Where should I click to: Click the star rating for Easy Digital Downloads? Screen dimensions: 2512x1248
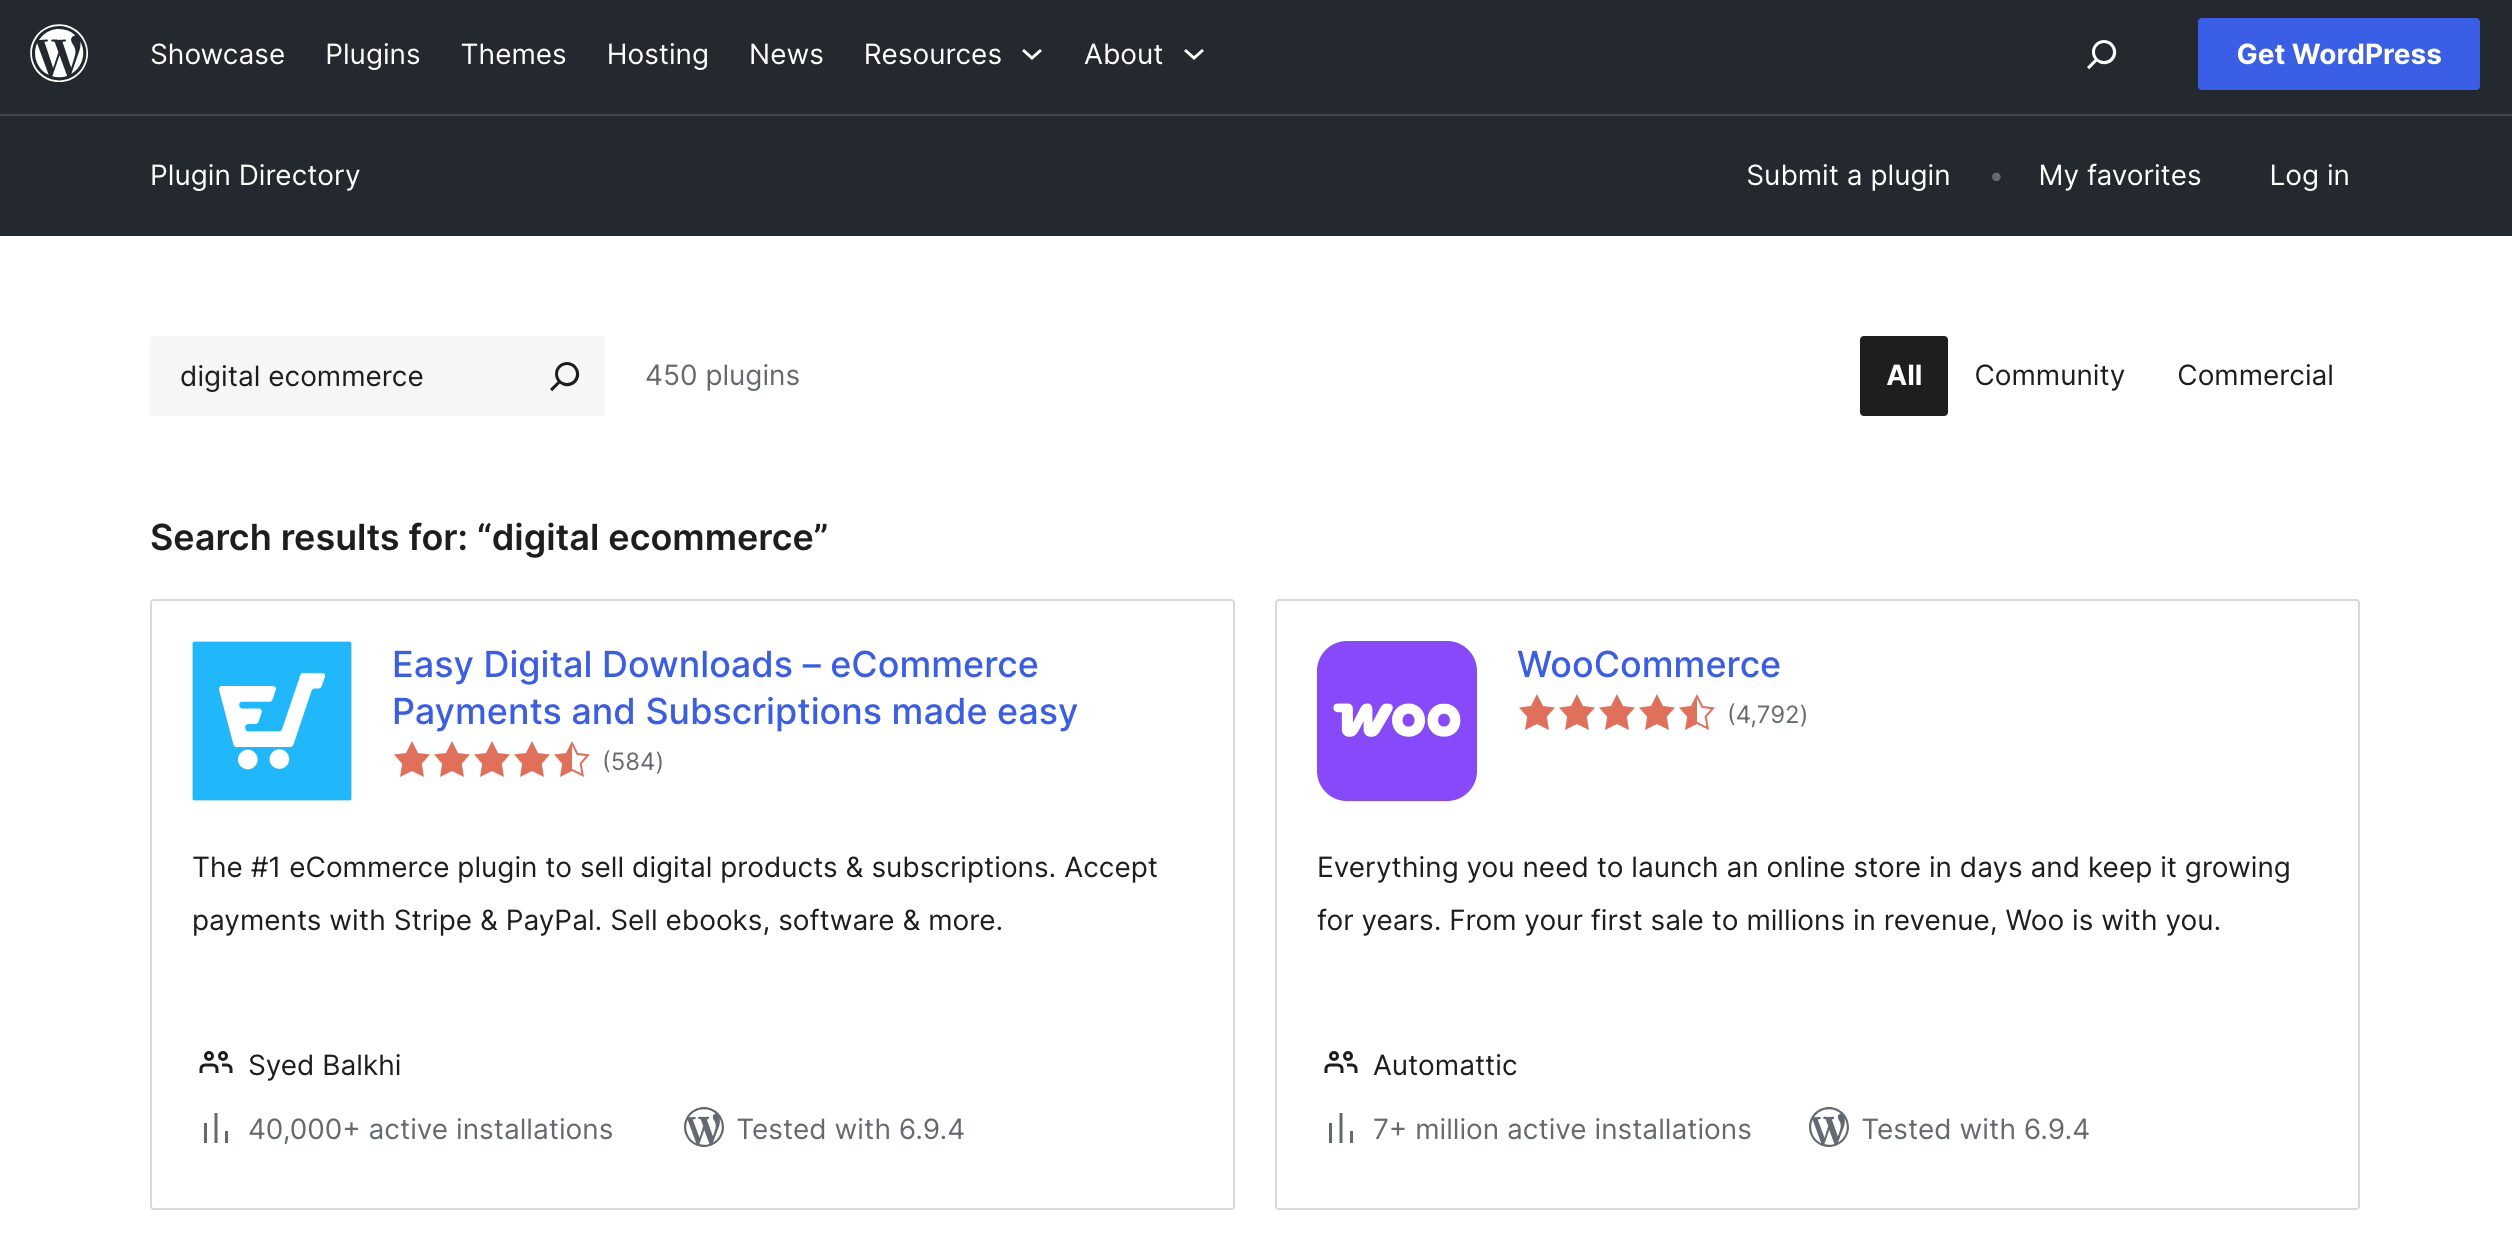point(491,761)
